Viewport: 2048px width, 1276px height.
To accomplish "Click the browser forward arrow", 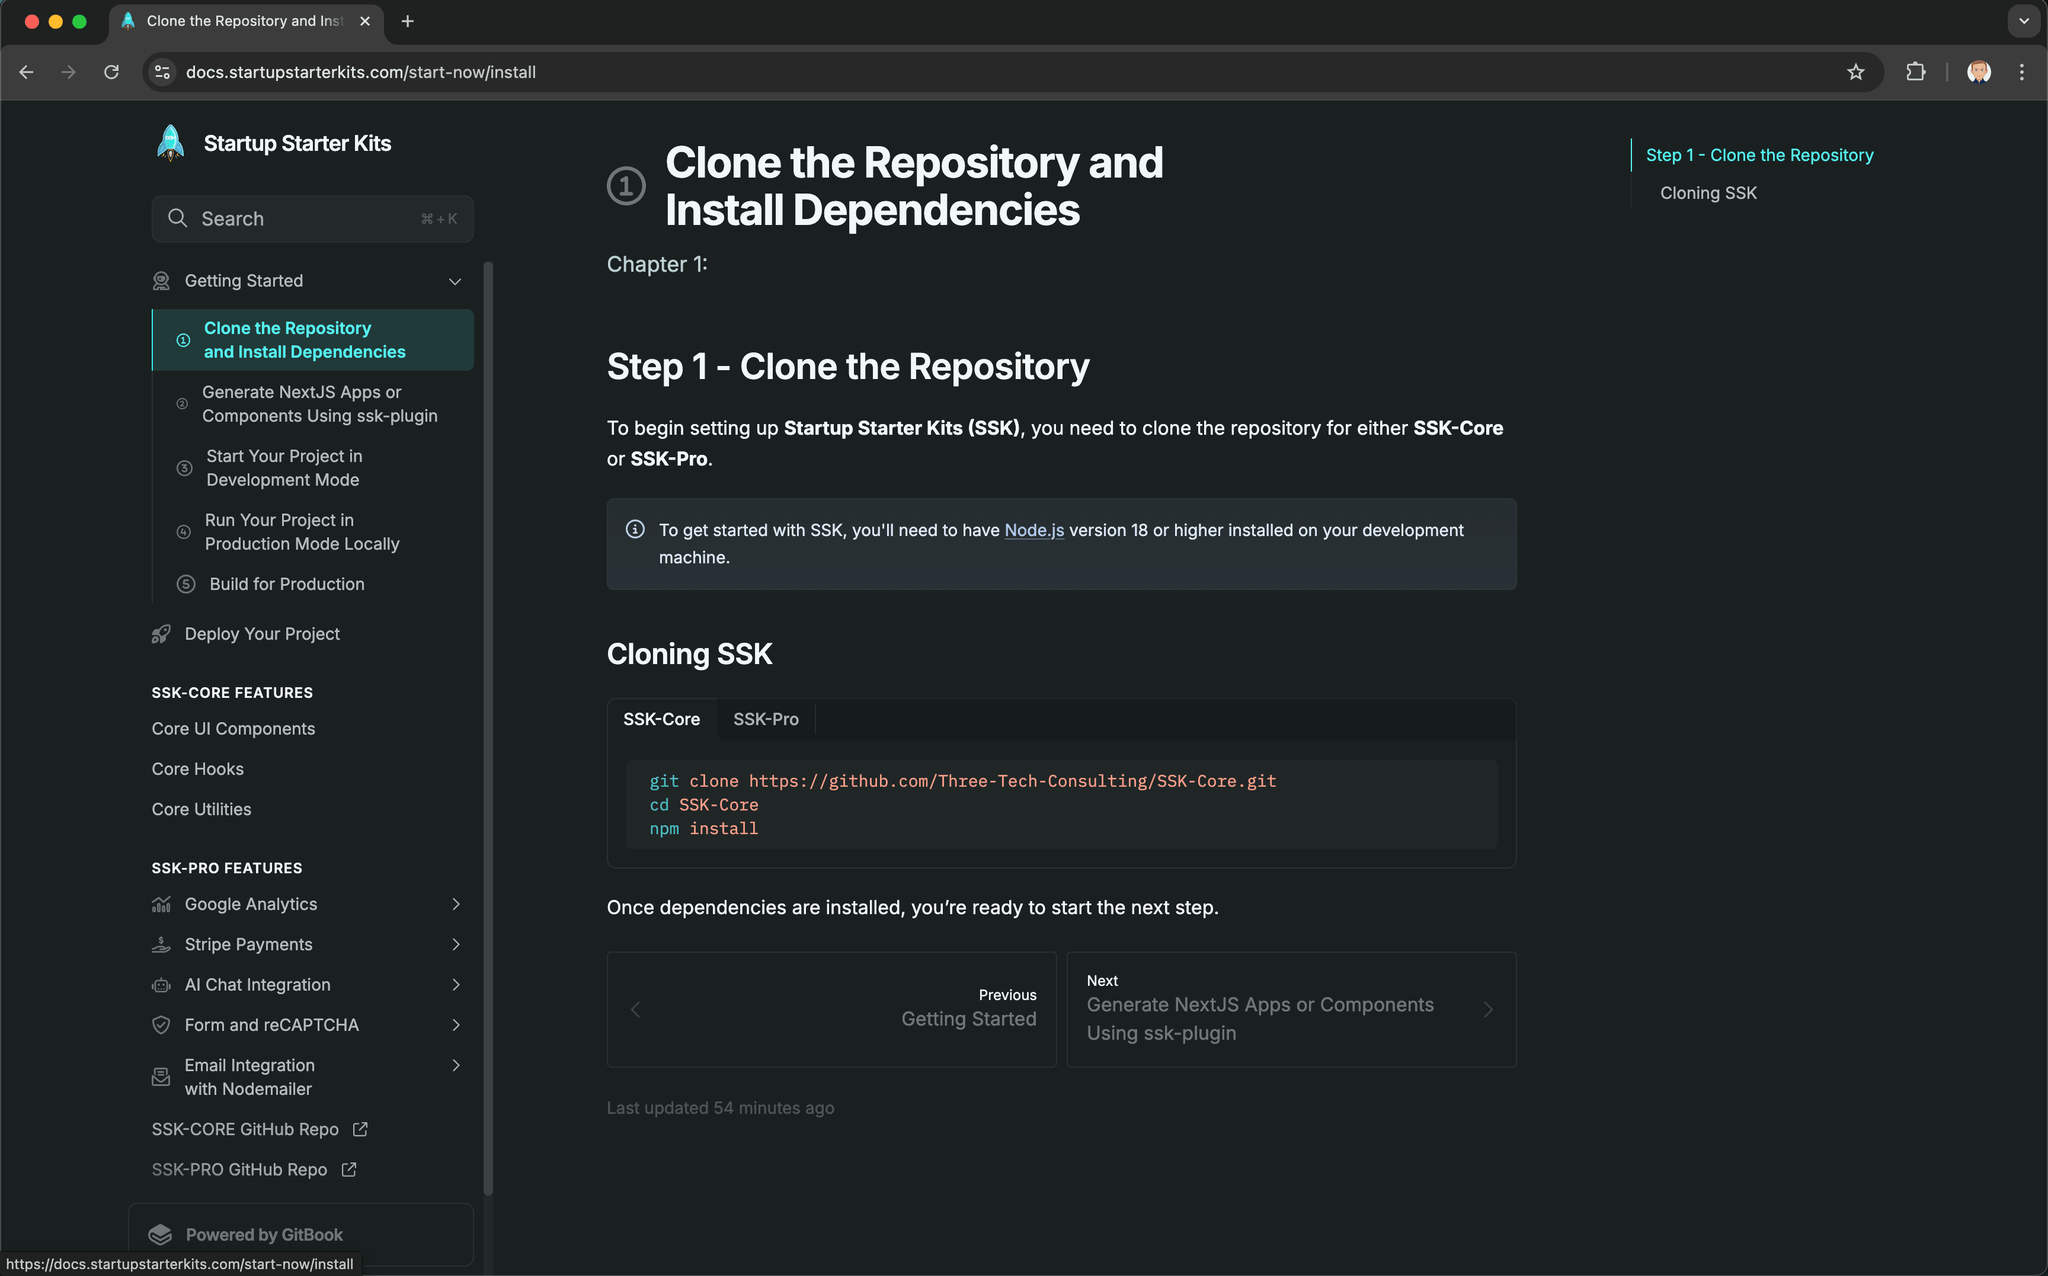I will point(68,72).
